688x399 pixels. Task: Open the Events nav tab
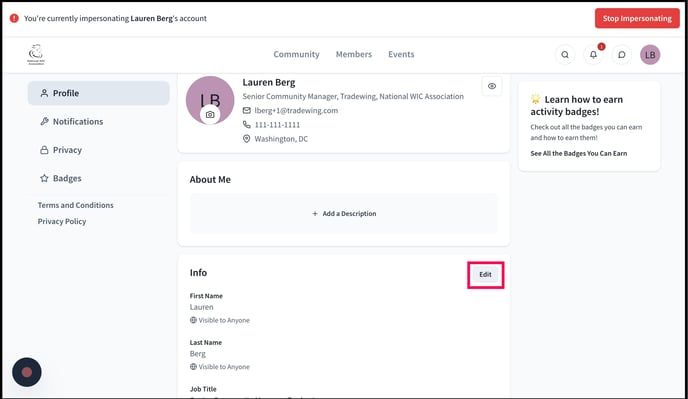(x=401, y=54)
